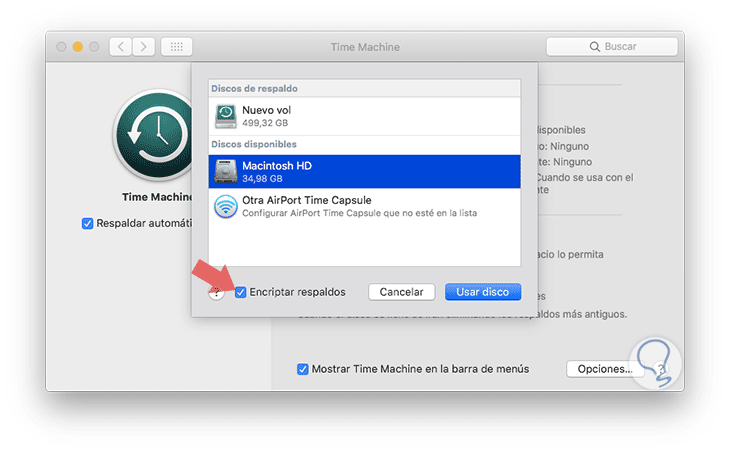Screen dimensions: 730x452
Task: Click the Nuevo vol backup disk icon
Action: click(226, 116)
